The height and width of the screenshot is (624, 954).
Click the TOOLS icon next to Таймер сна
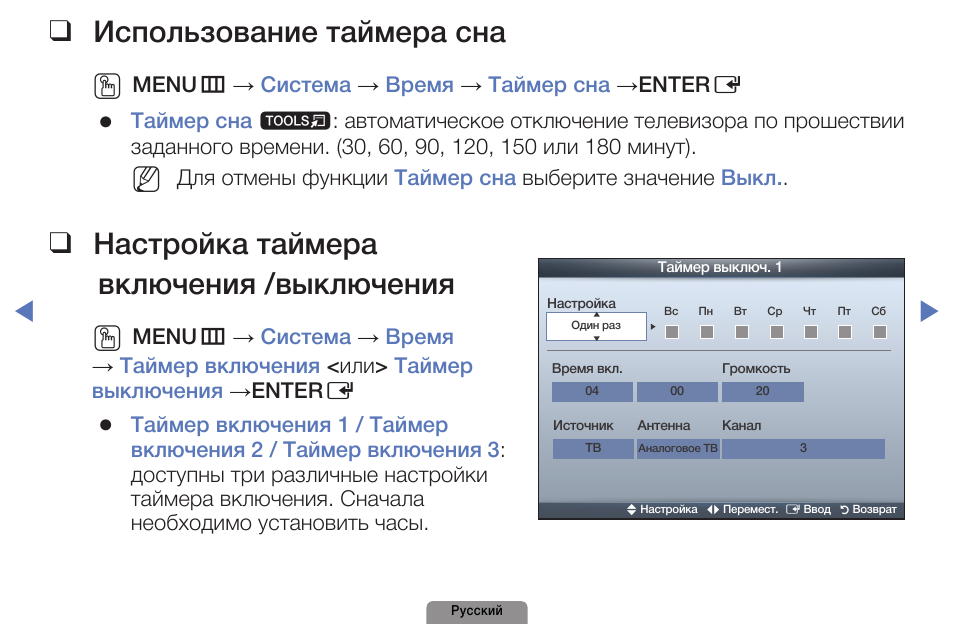tap(294, 119)
